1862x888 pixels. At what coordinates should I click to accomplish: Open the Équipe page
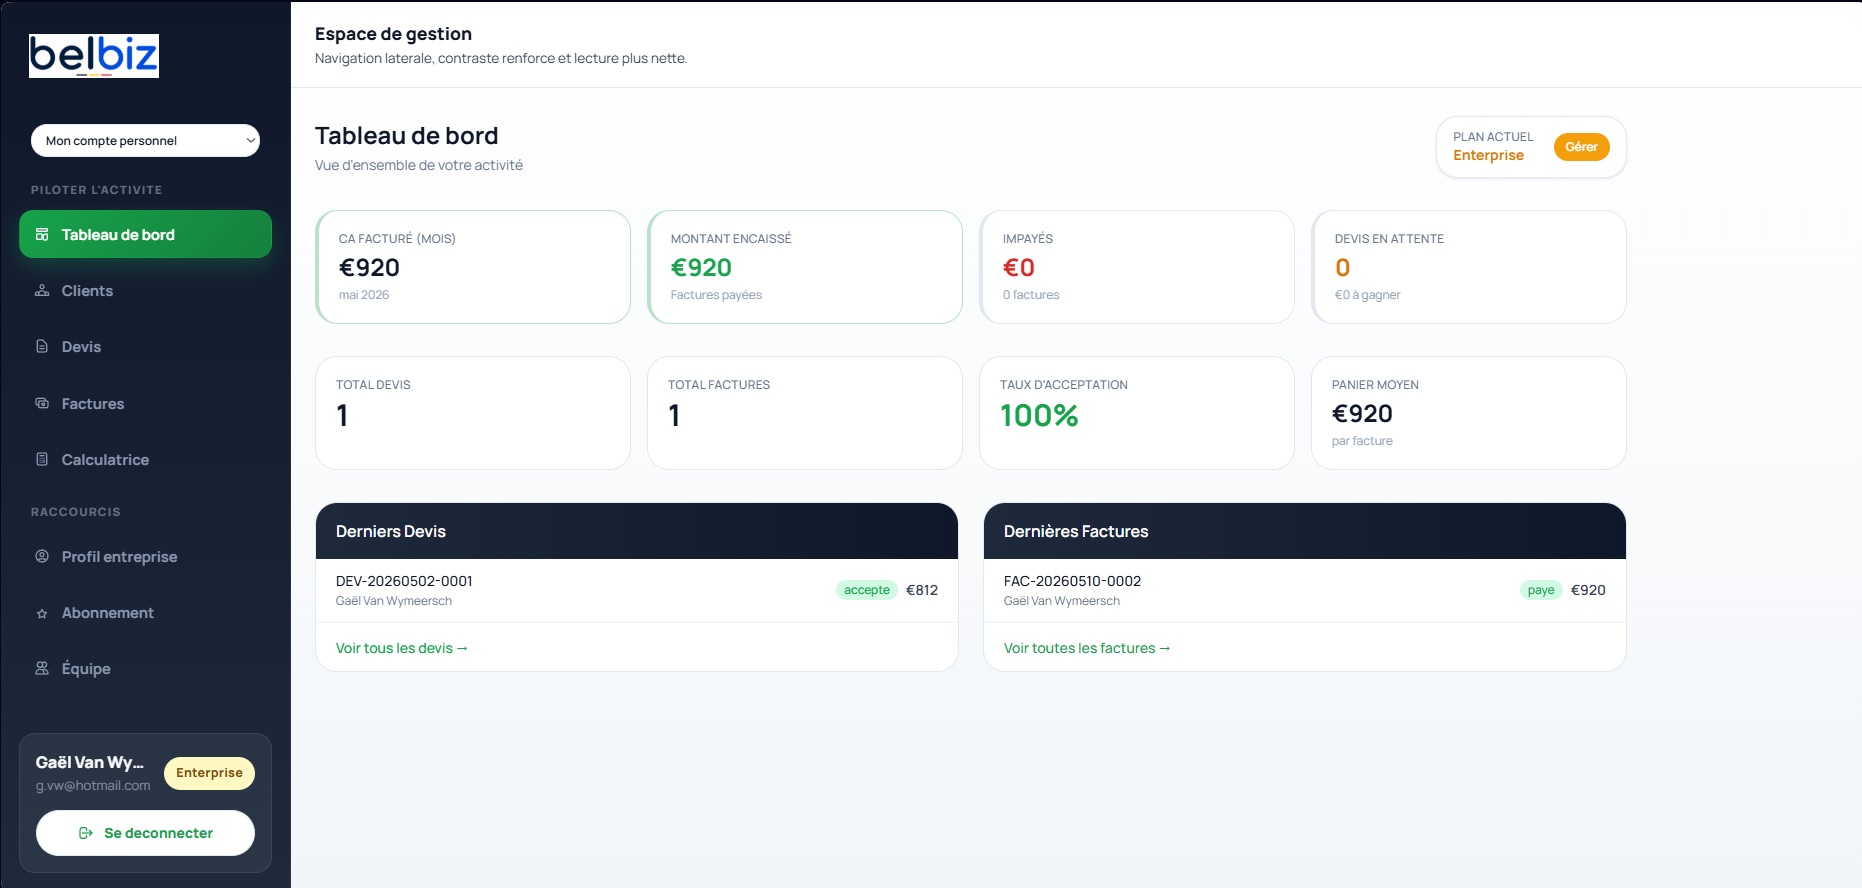145,669
